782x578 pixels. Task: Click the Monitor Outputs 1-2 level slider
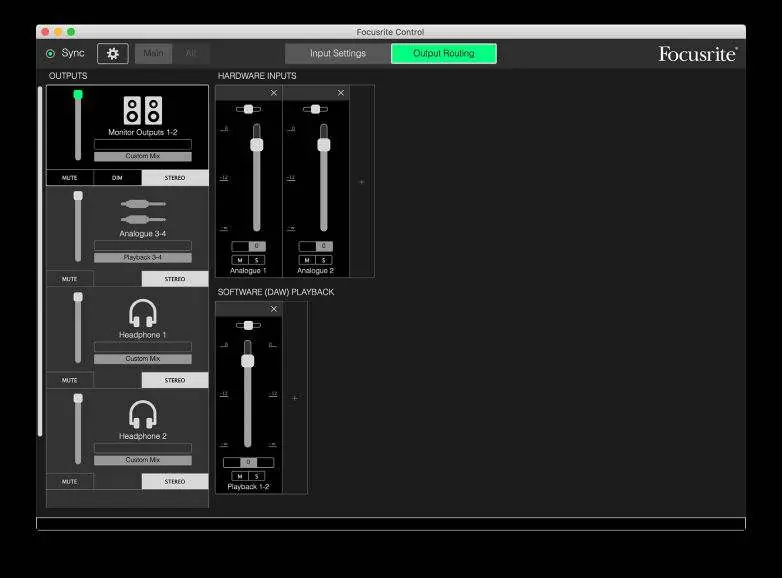pyautogui.click(x=78, y=125)
